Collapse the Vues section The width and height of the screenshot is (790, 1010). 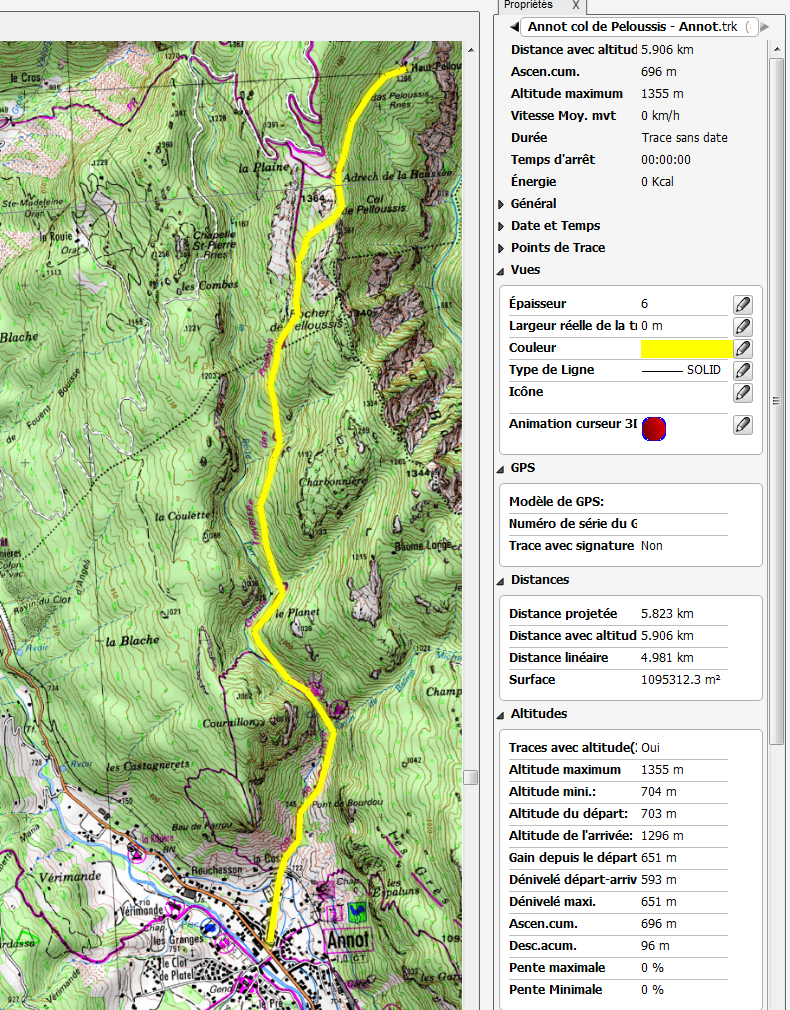pyautogui.click(x=501, y=271)
